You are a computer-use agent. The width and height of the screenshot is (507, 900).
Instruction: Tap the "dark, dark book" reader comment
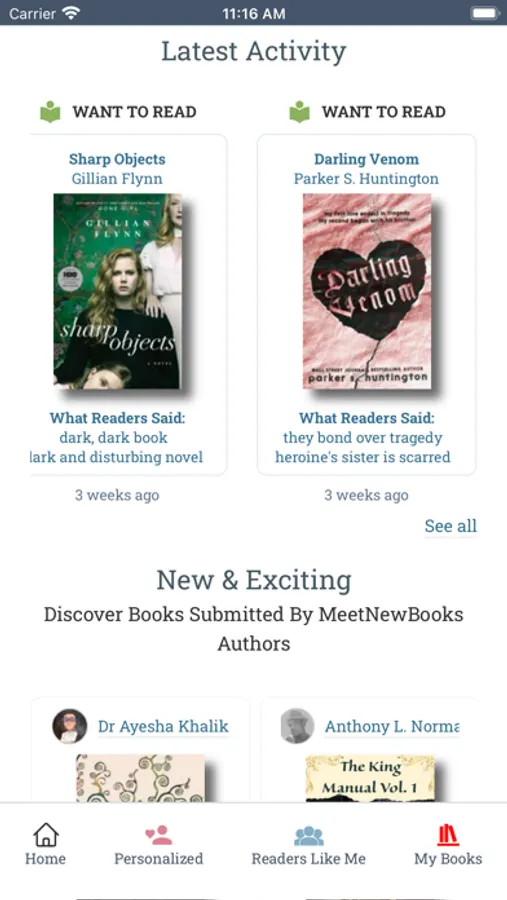pos(113,438)
